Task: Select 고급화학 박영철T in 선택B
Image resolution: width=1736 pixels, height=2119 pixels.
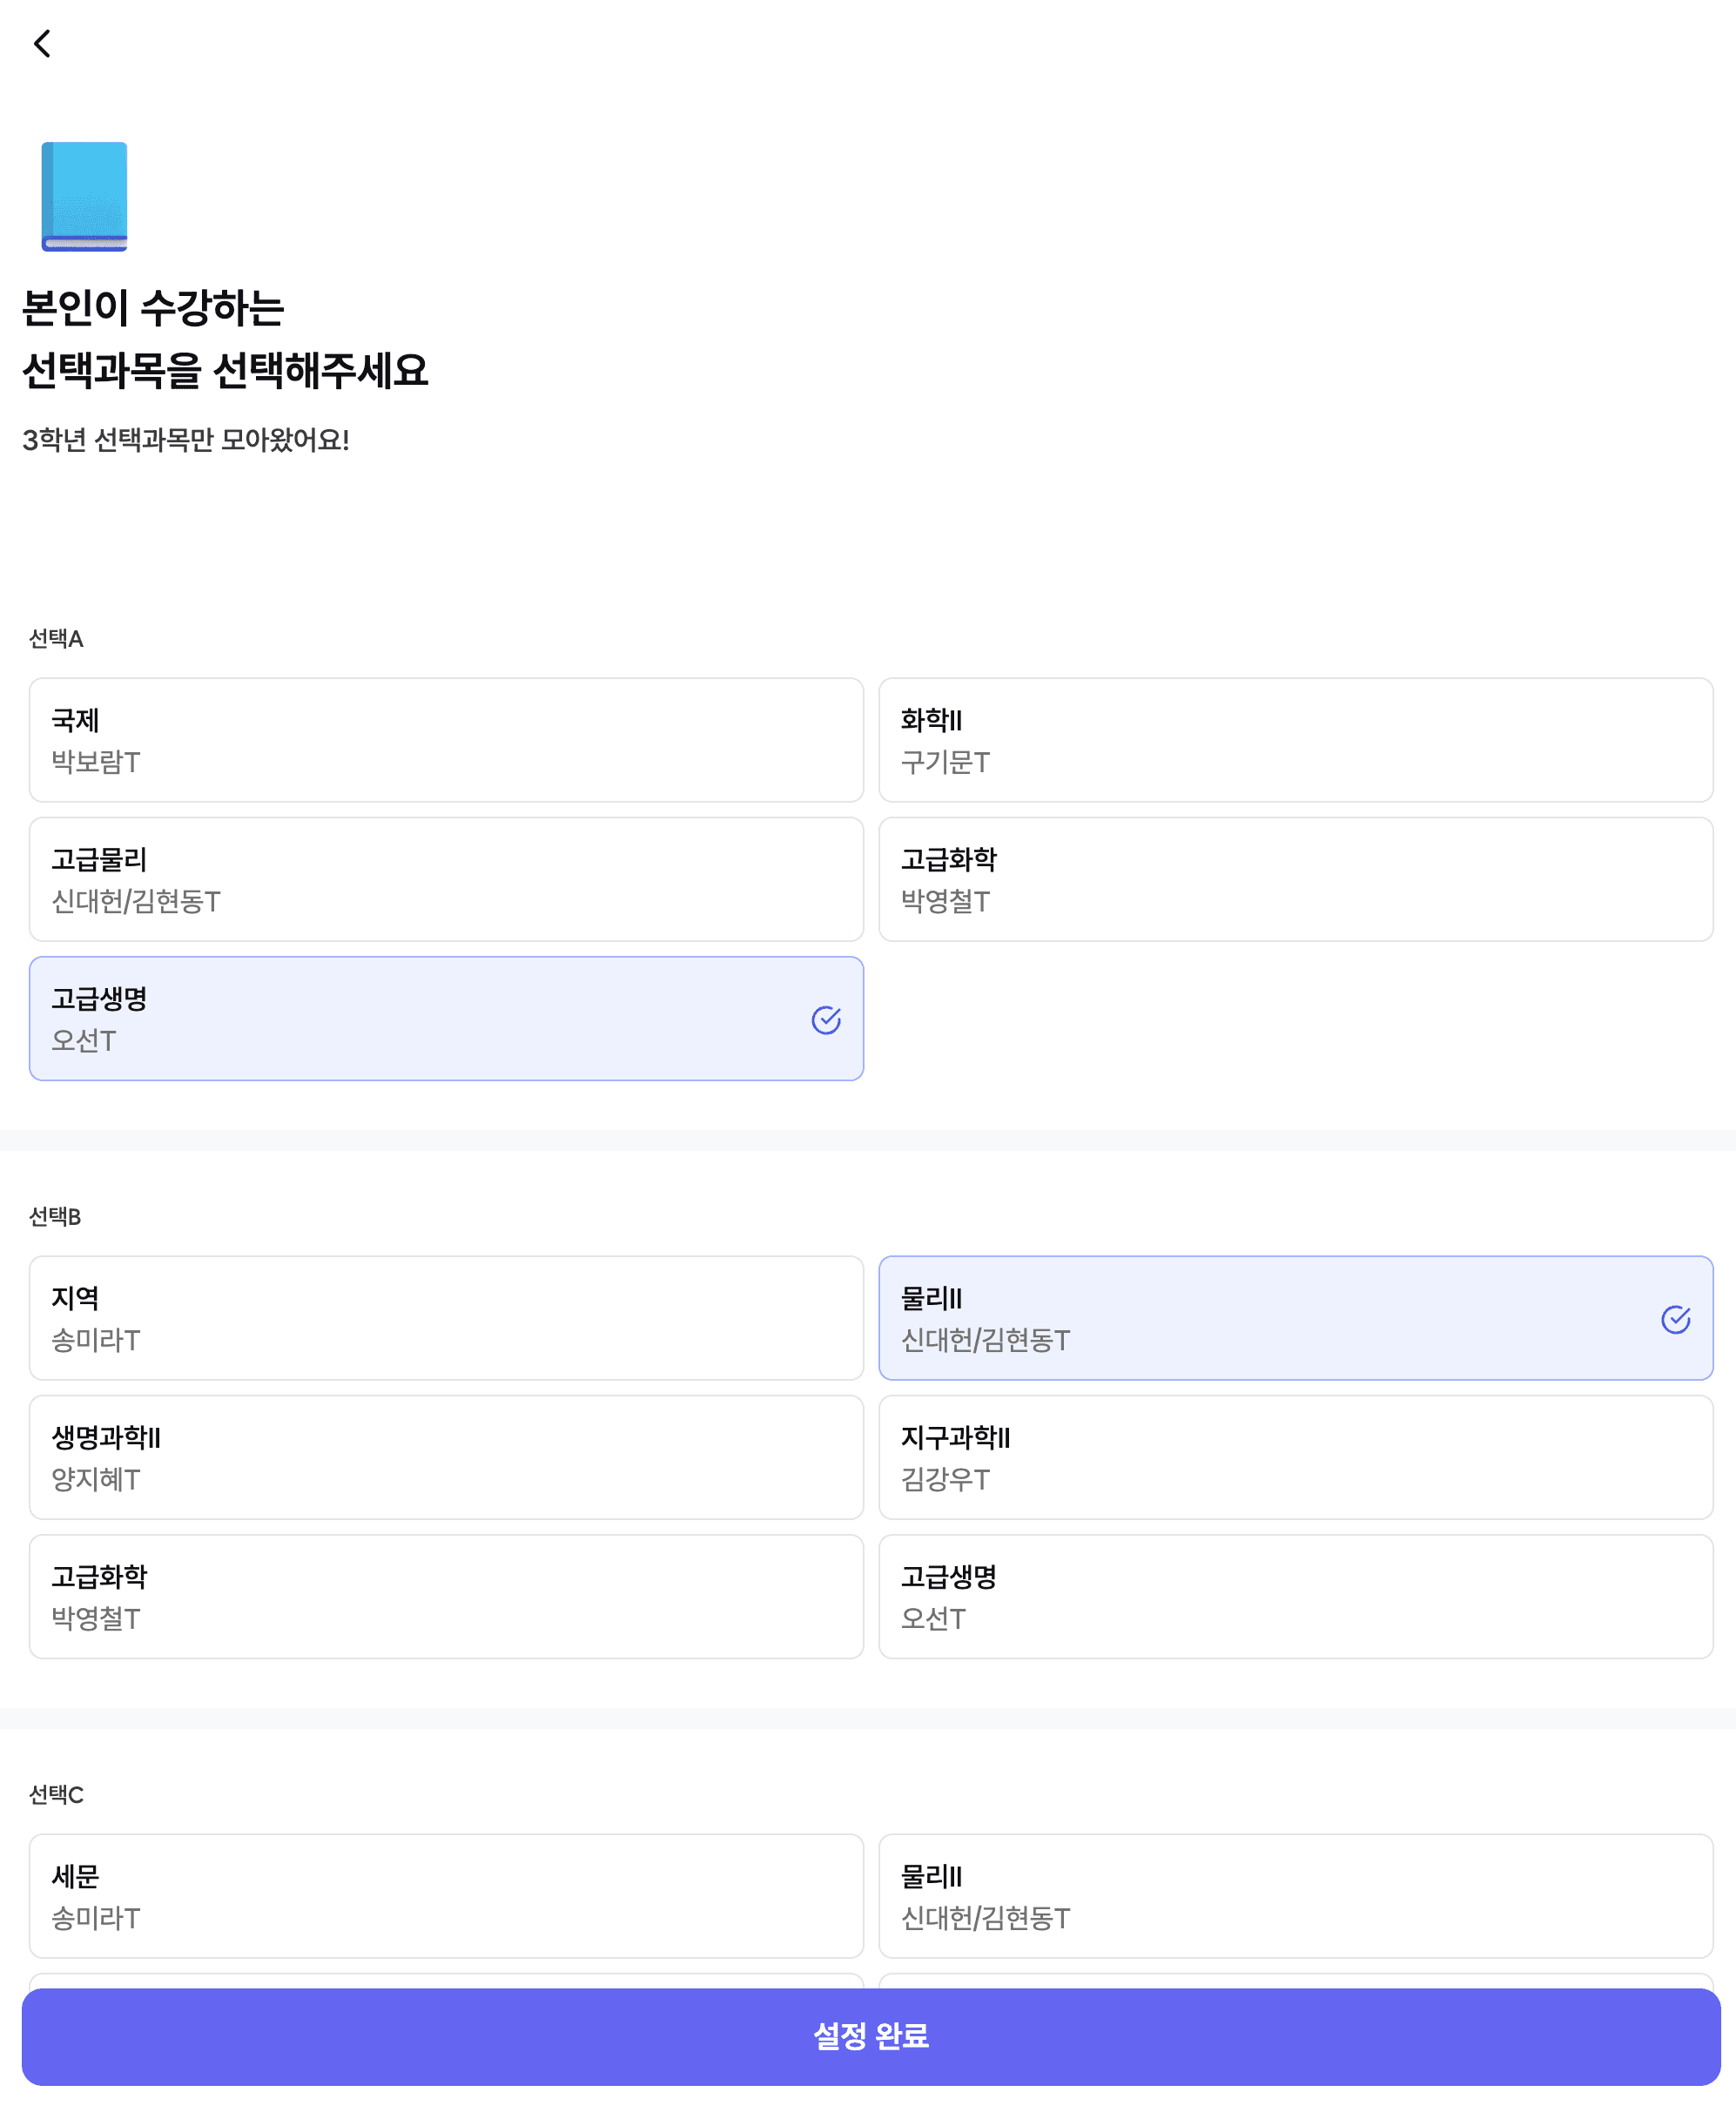Action: pyautogui.click(x=446, y=1595)
